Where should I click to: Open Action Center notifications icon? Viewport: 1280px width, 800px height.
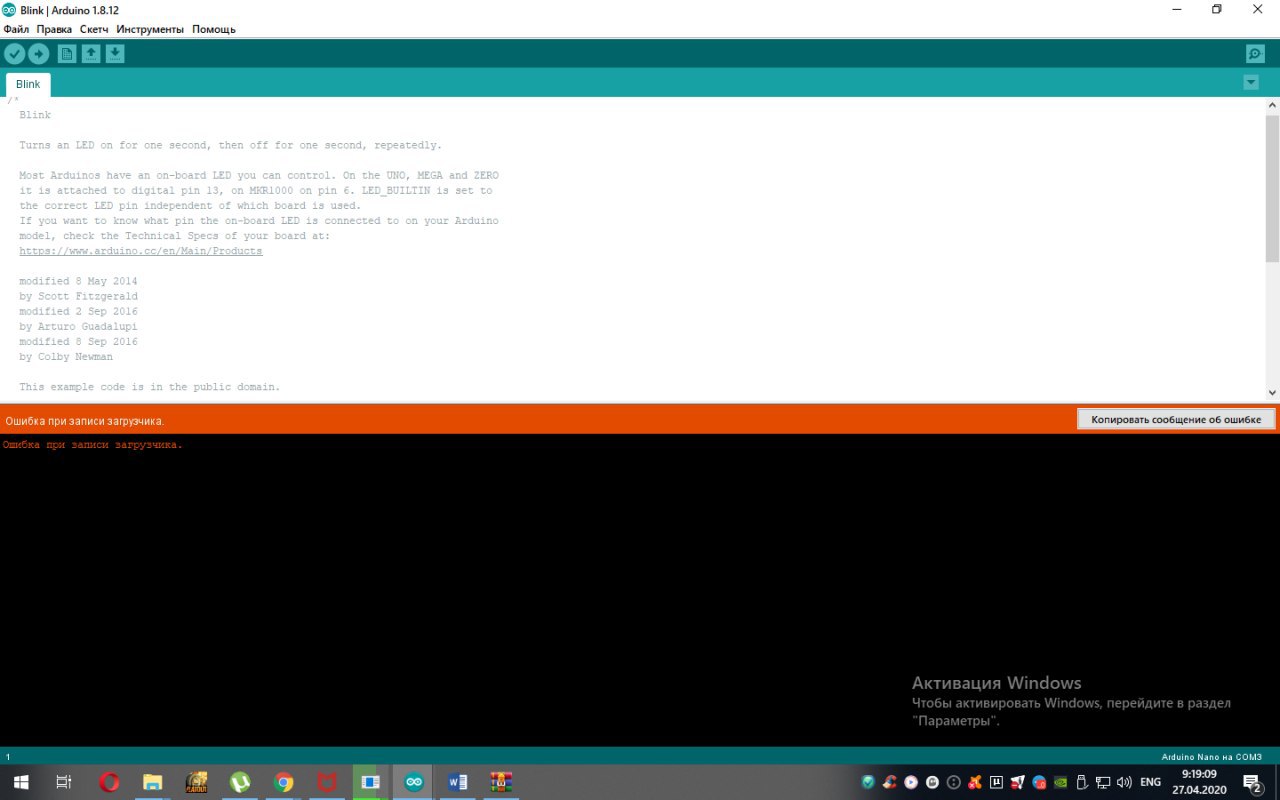click(1251, 782)
